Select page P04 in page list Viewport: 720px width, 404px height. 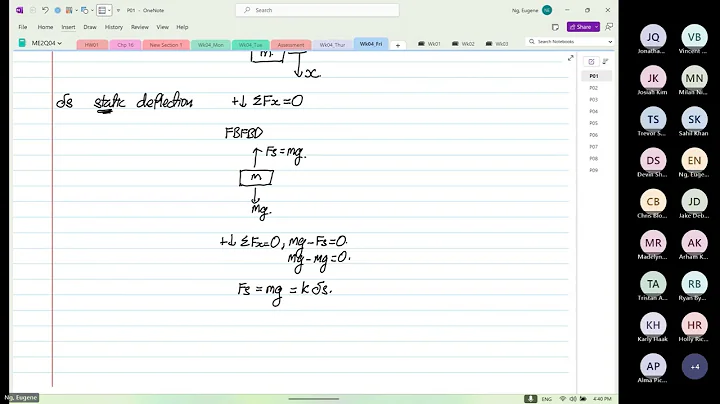pyautogui.click(x=596, y=112)
